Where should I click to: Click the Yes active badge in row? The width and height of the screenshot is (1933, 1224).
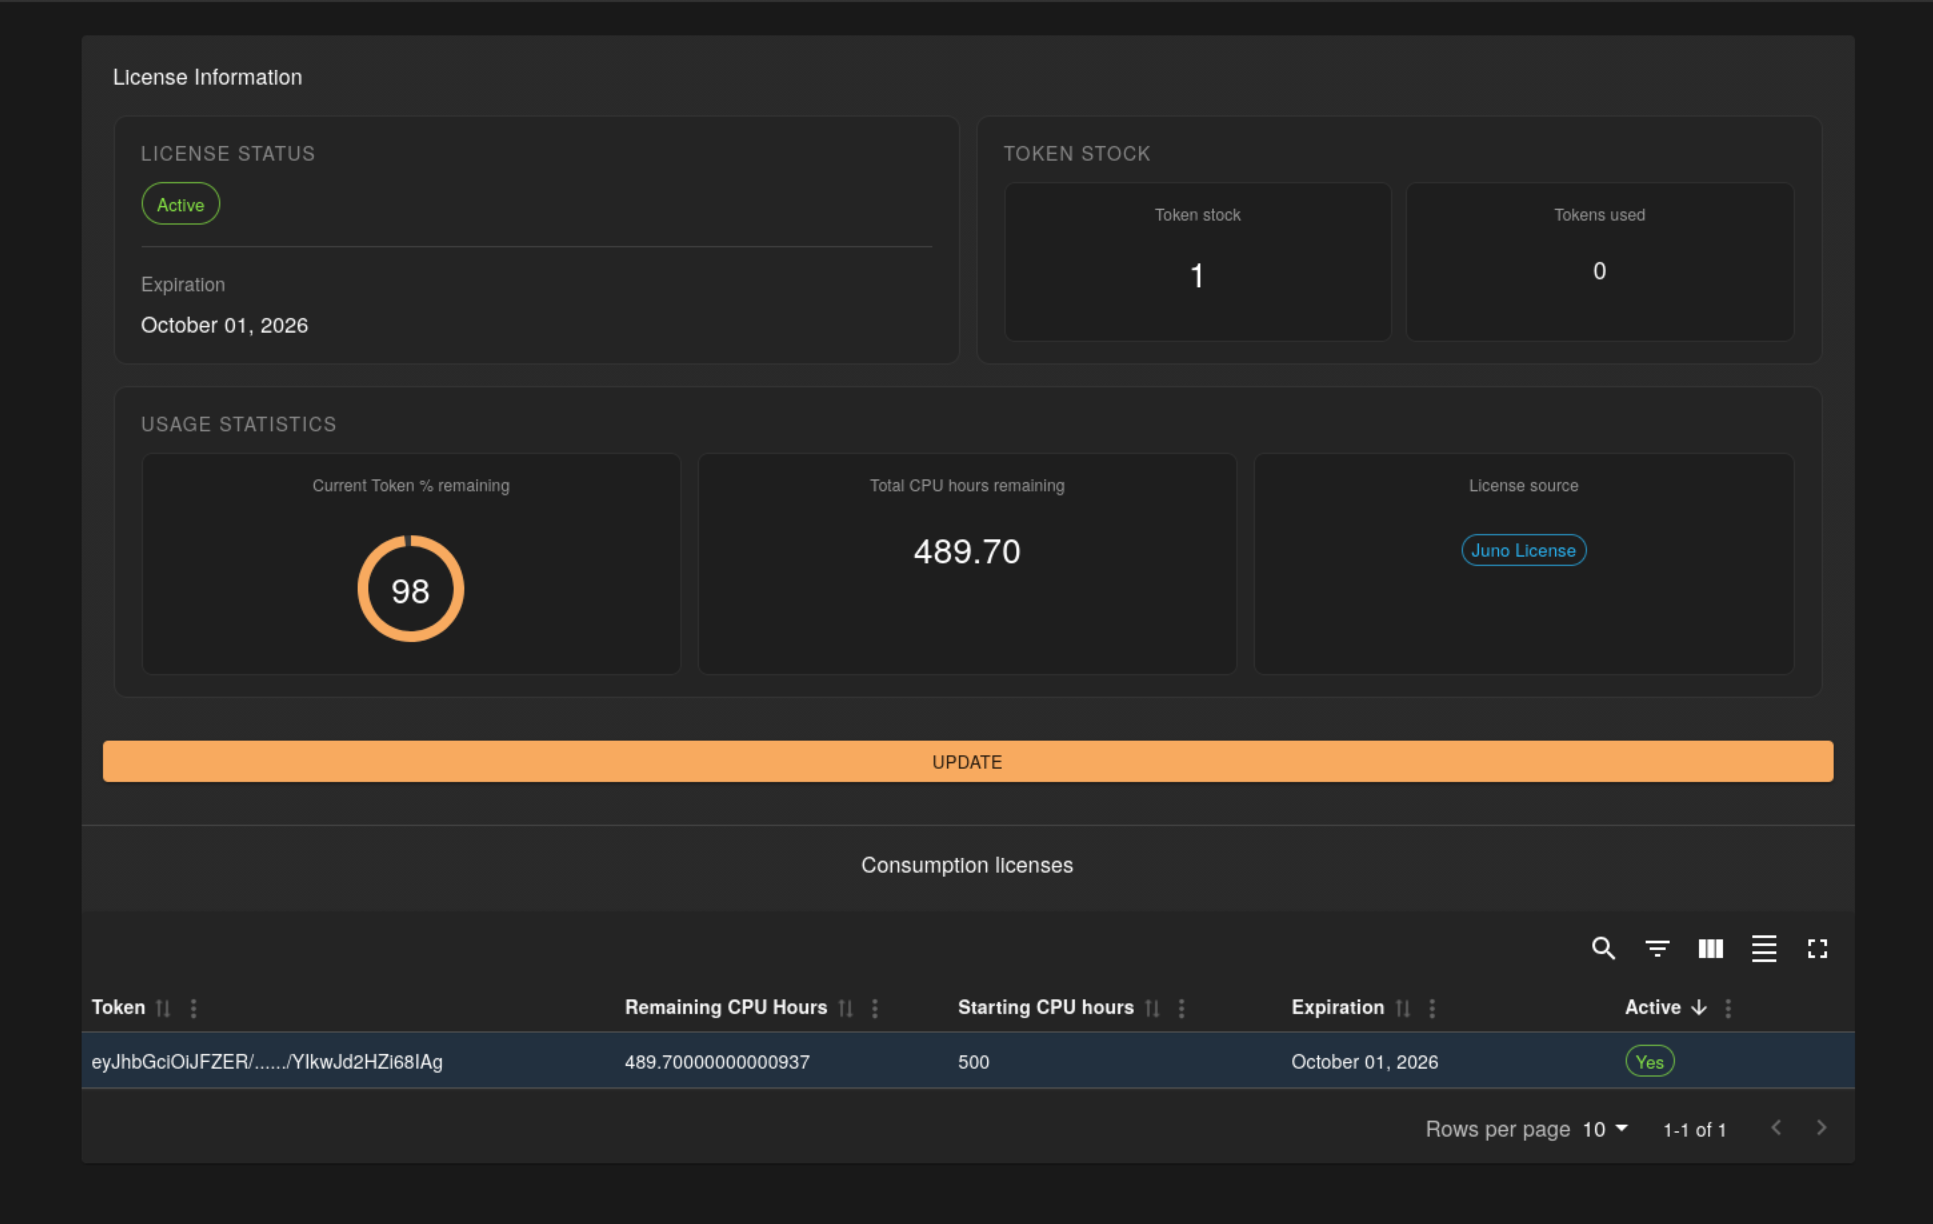click(x=1649, y=1061)
